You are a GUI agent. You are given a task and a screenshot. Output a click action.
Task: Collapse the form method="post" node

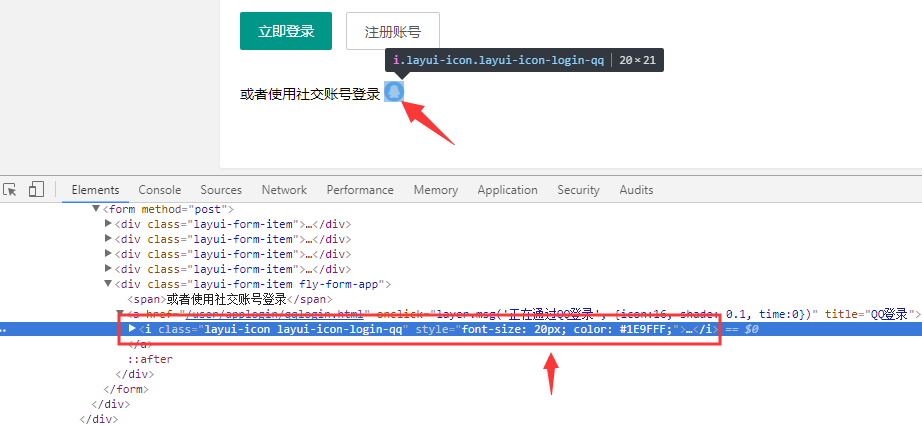(x=97, y=209)
